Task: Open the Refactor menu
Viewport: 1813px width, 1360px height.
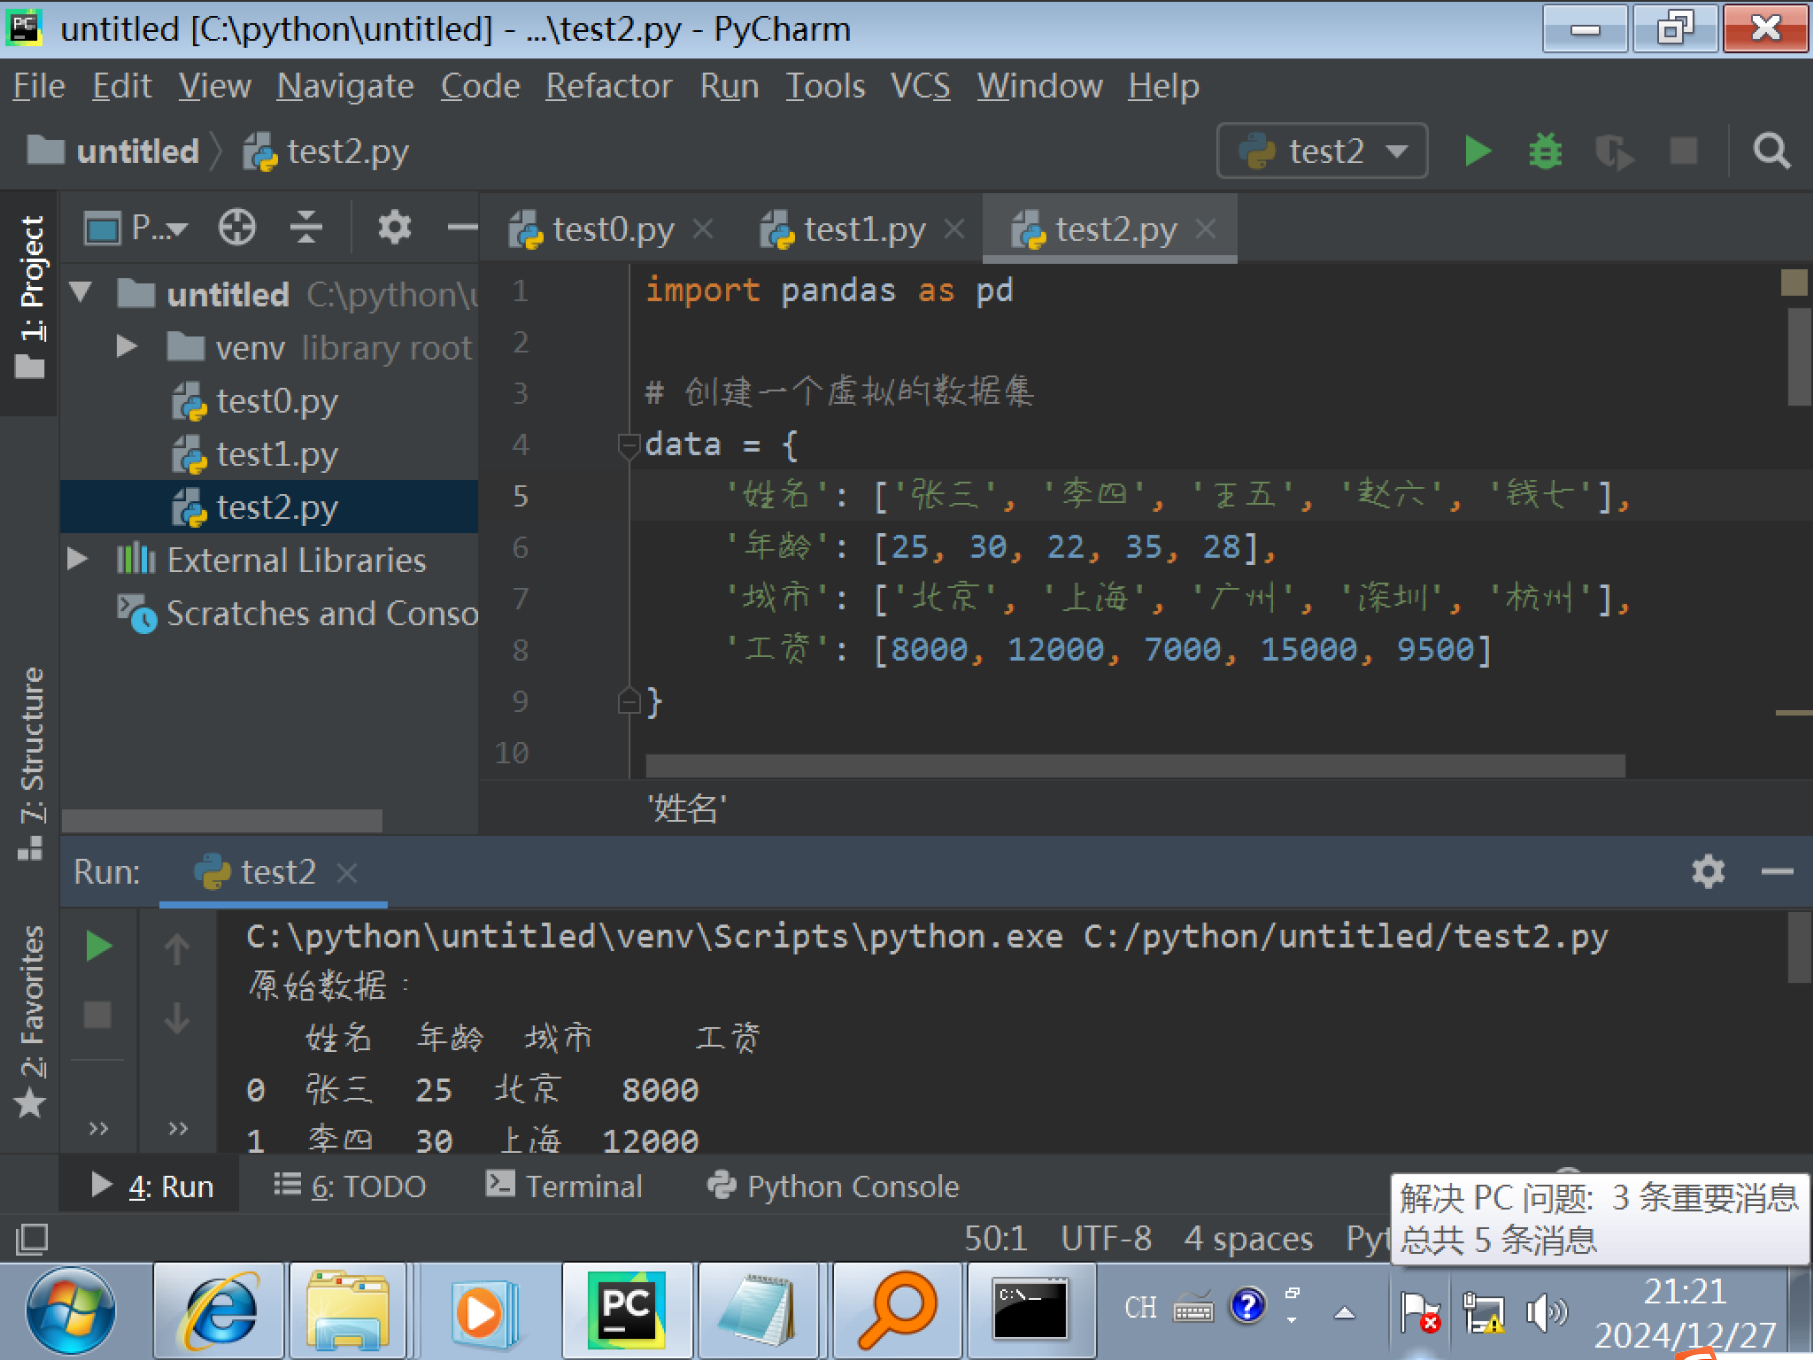Action: 609,86
